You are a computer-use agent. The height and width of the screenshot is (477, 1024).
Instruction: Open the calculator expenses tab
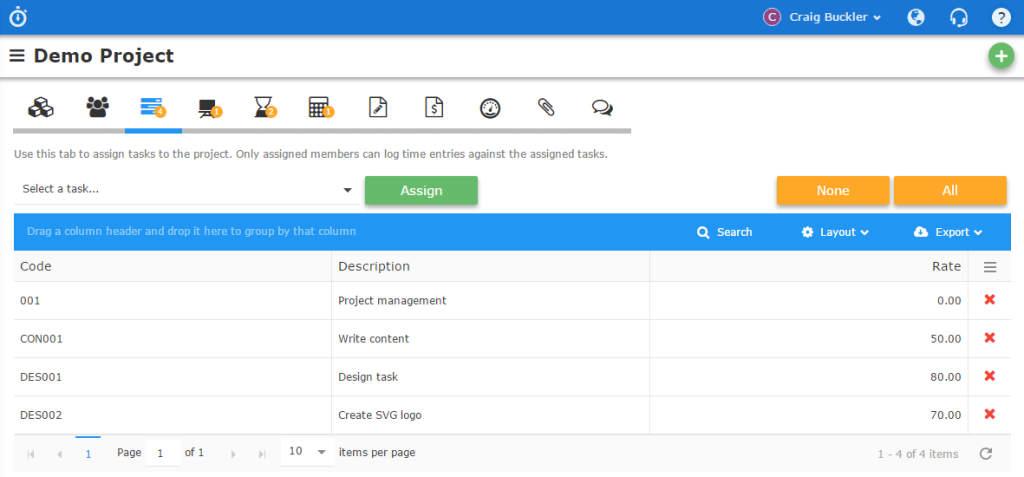pyautogui.click(x=321, y=107)
